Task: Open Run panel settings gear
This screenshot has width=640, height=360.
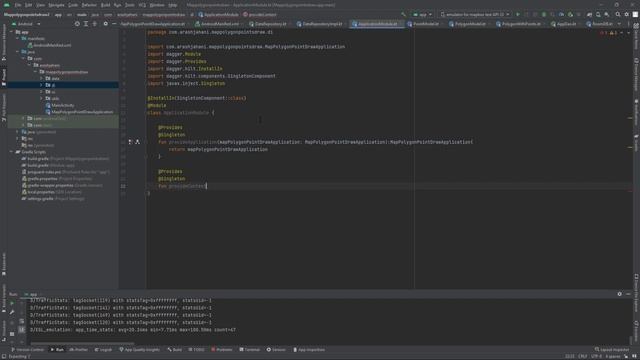Action: point(620,294)
